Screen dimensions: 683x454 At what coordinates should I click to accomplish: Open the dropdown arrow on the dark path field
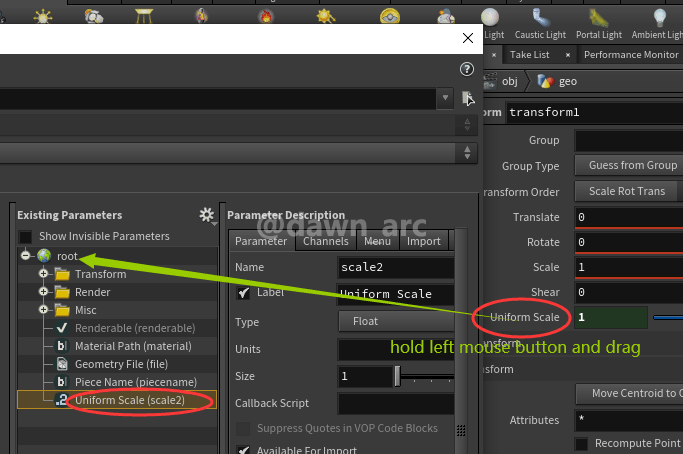pyautogui.click(x=445, y=98)
